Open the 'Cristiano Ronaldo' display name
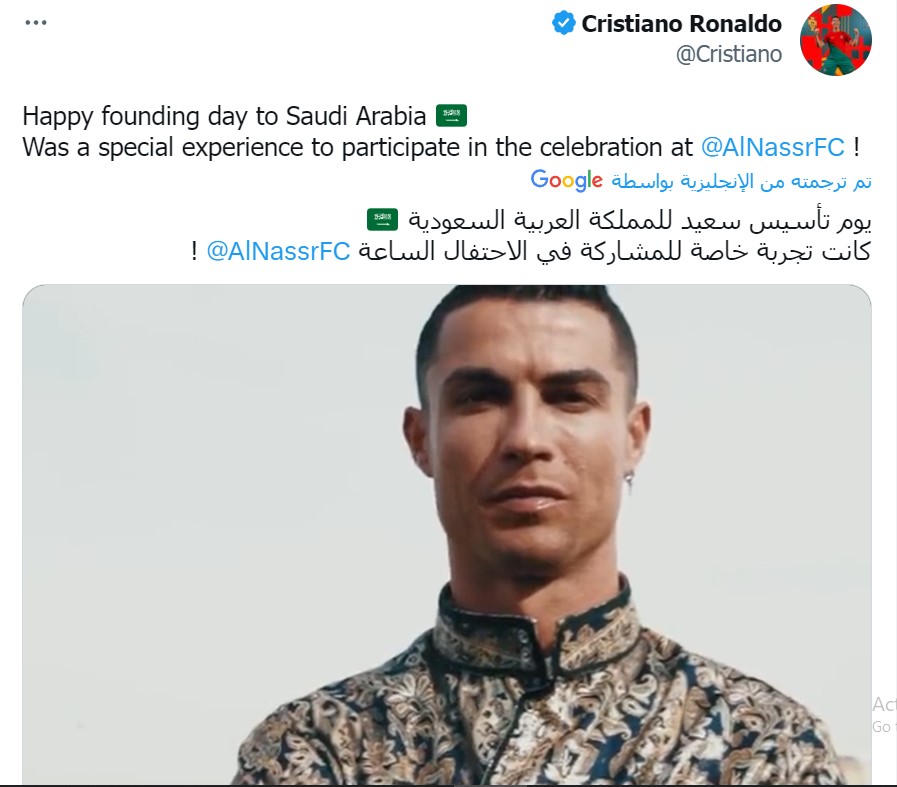 click(681, 24)
